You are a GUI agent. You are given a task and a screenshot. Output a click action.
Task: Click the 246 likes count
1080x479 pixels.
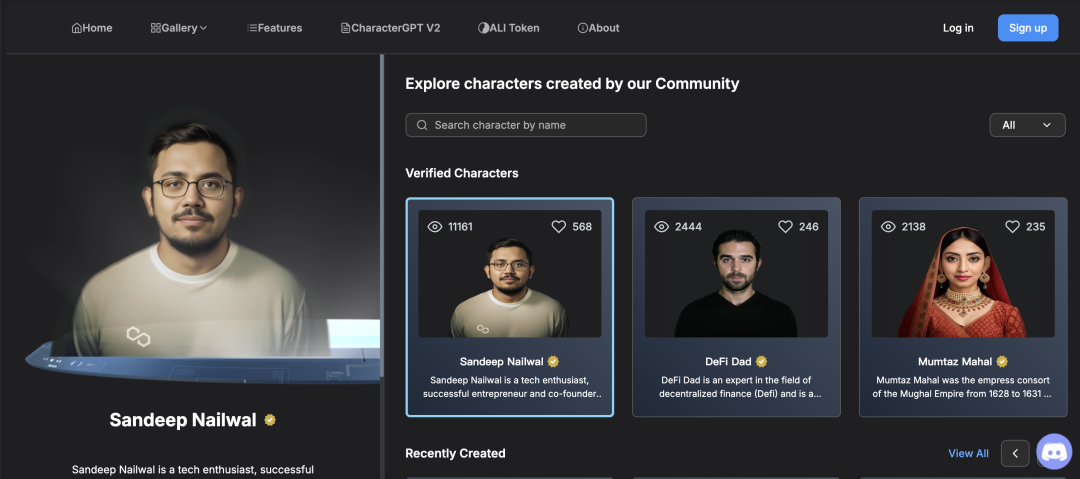[809, 227]
